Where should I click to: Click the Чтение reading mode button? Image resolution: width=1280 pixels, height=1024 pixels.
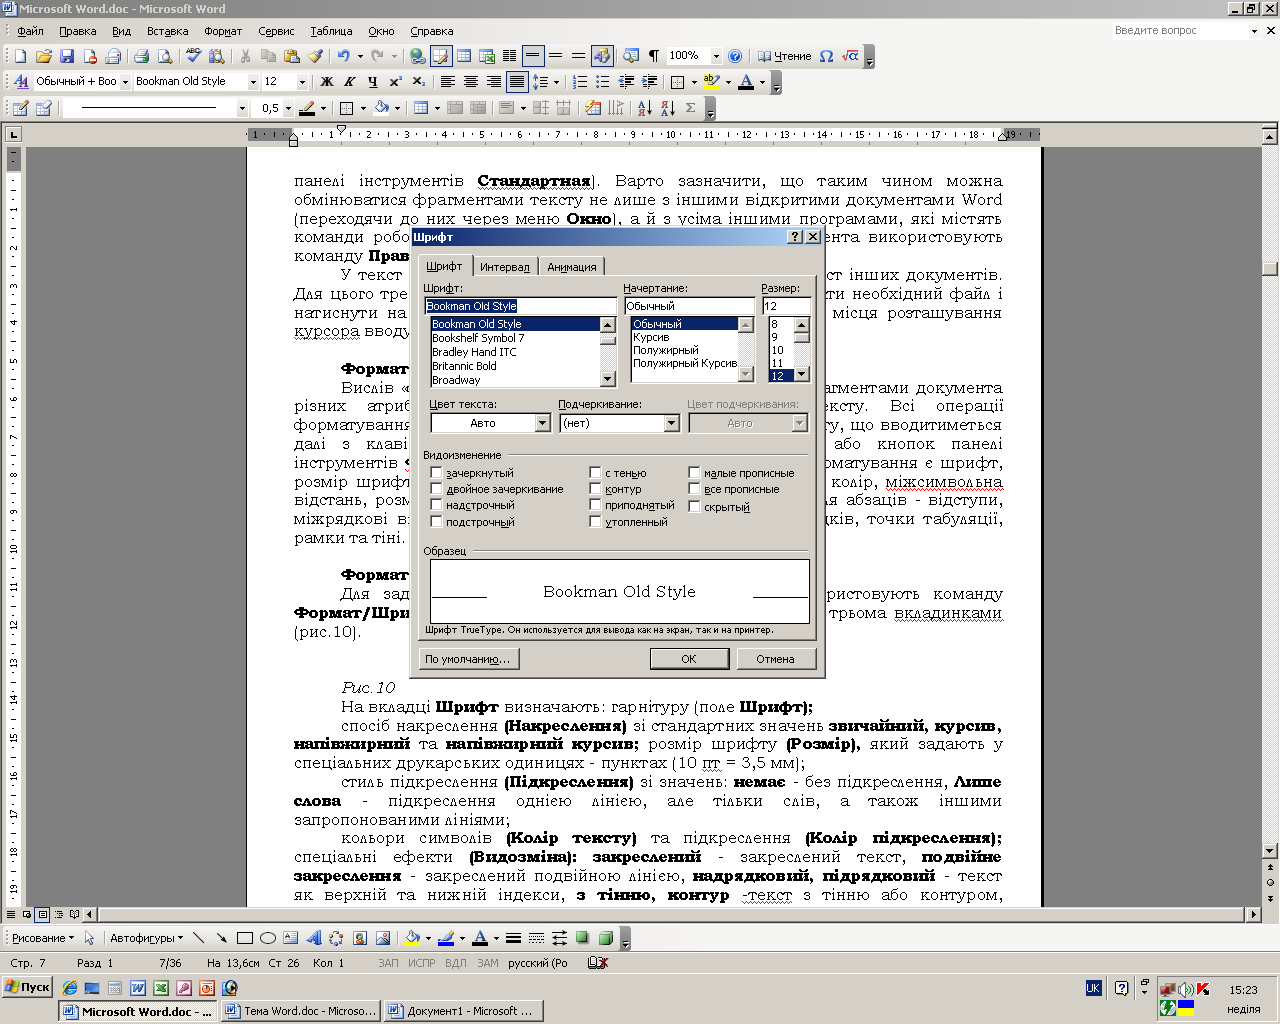click(x=785, y=57)
